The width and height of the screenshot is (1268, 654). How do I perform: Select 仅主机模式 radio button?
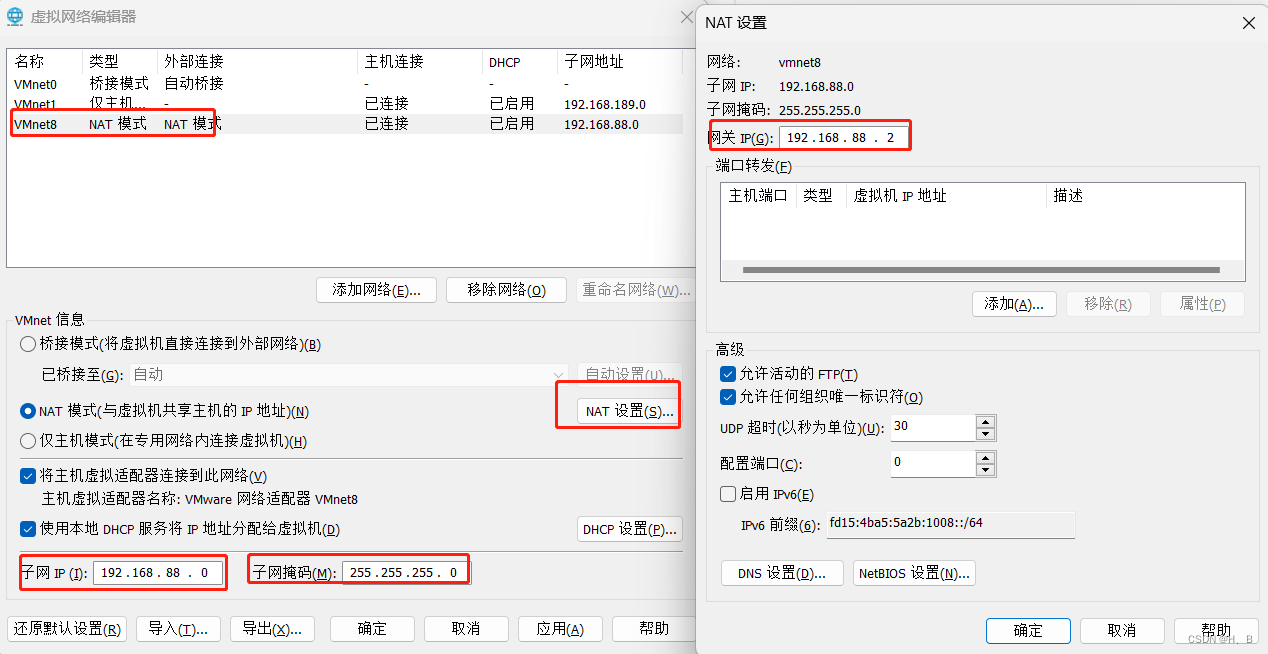click(28, 441)
